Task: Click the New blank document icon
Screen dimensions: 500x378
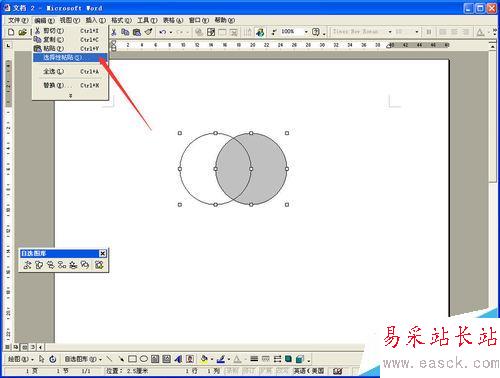Action: (x=11, y=32)
